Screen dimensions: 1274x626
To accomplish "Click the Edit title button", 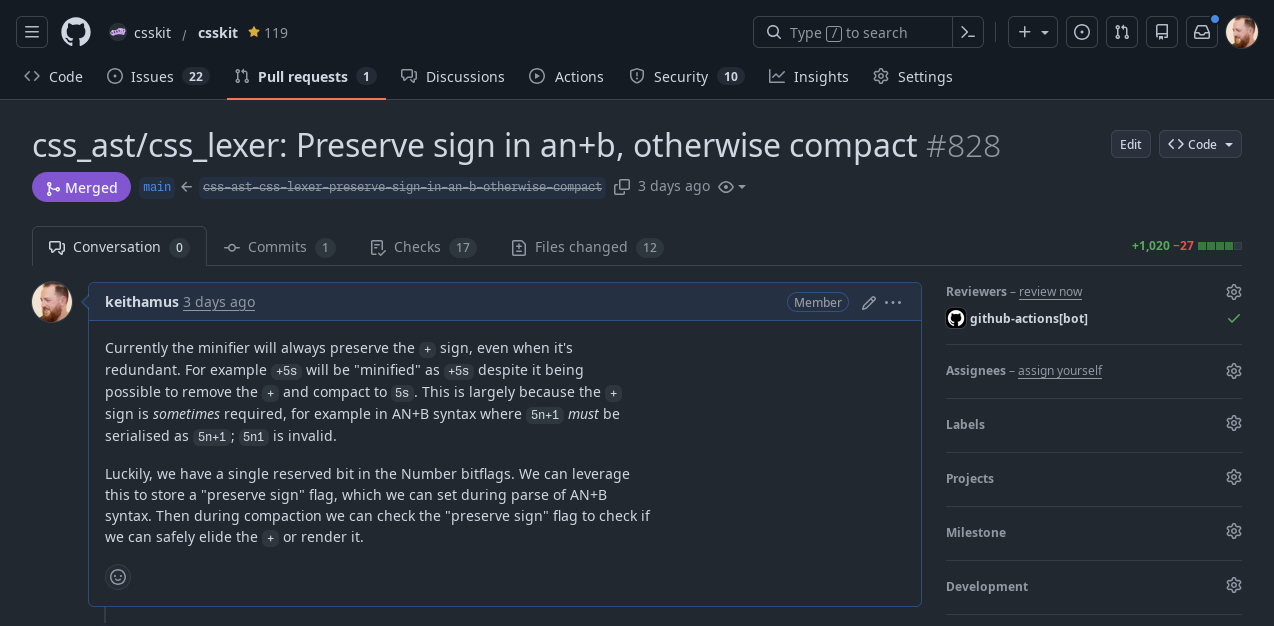I will click(x=1131, y=144).
